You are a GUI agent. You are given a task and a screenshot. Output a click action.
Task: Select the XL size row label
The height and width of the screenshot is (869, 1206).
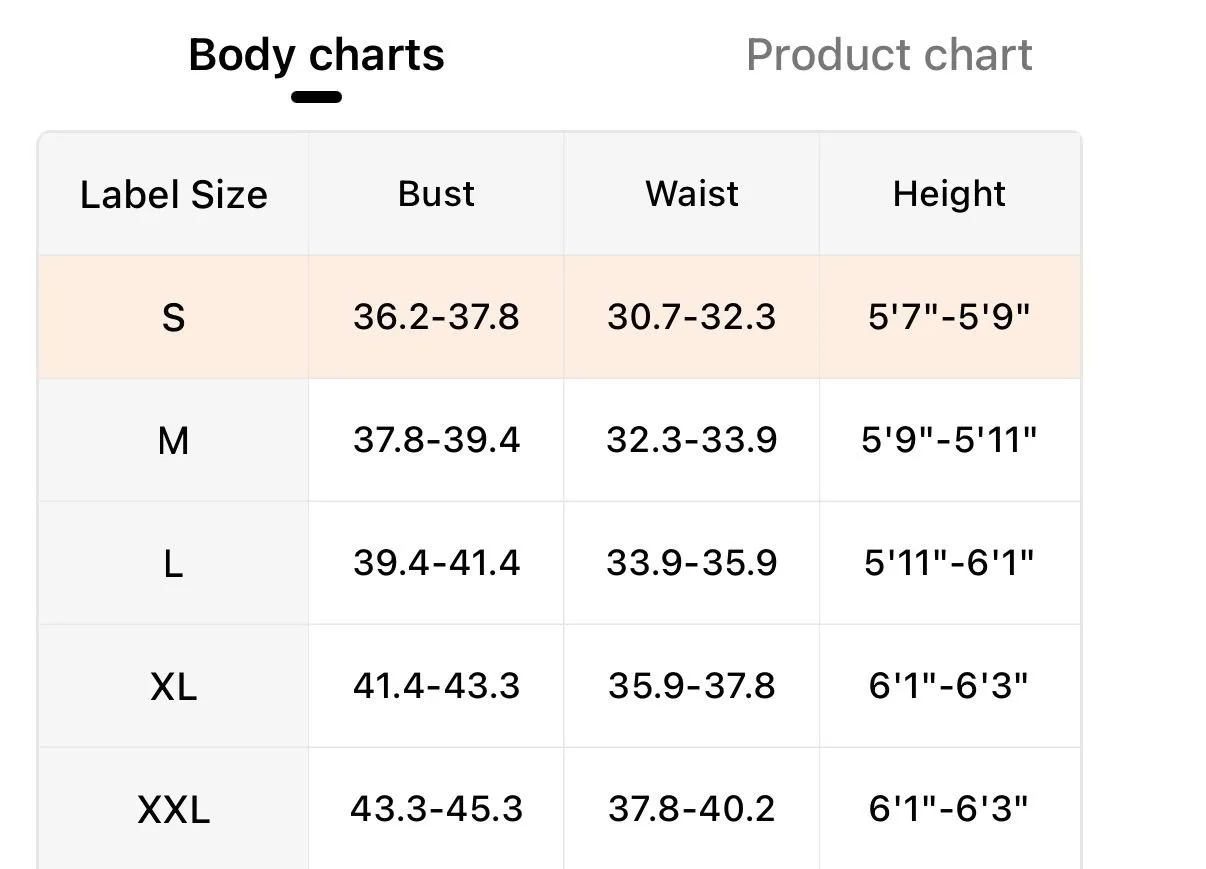pos(173,687)
